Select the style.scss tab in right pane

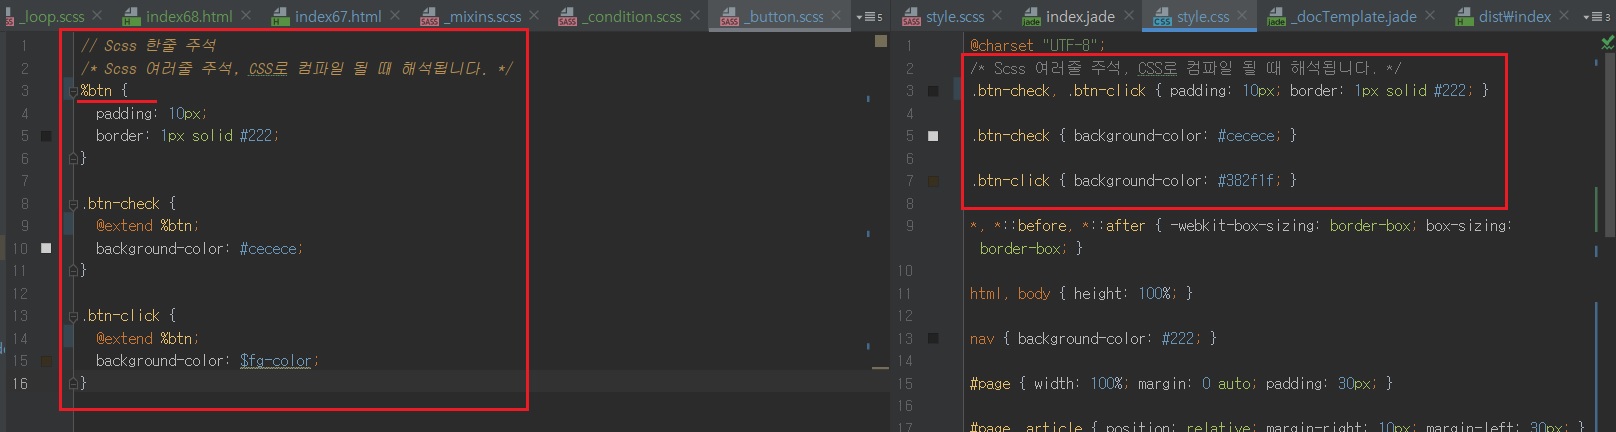pyautogui.click(x=954, y=16)
